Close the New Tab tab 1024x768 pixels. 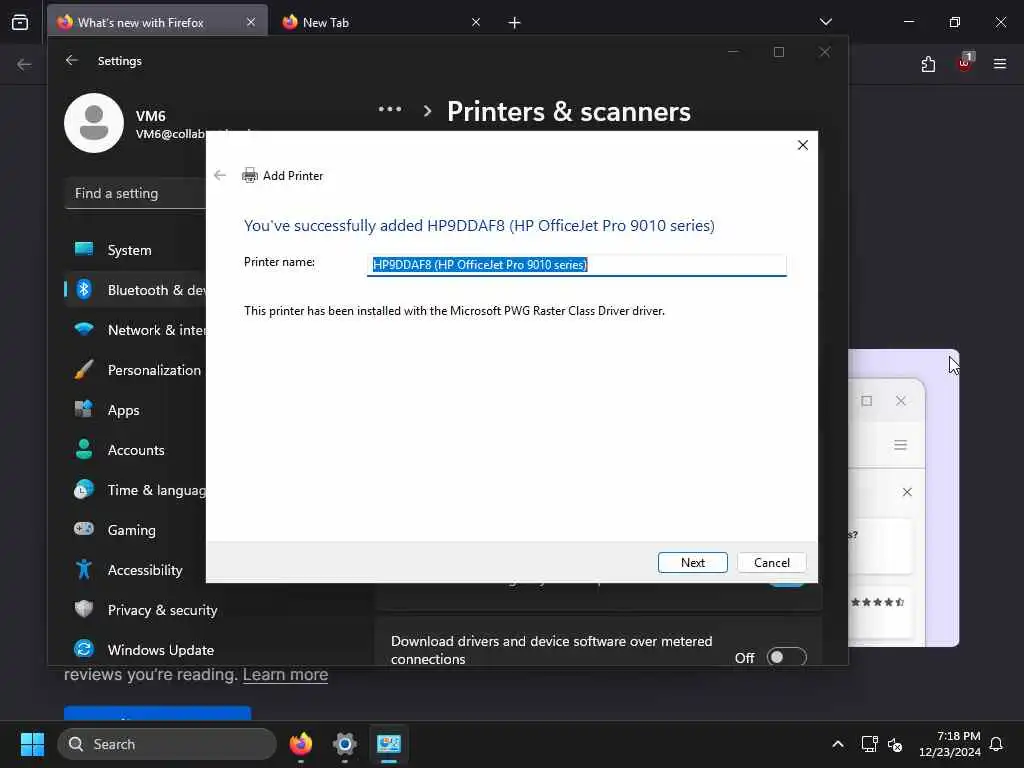coord(475,22)
